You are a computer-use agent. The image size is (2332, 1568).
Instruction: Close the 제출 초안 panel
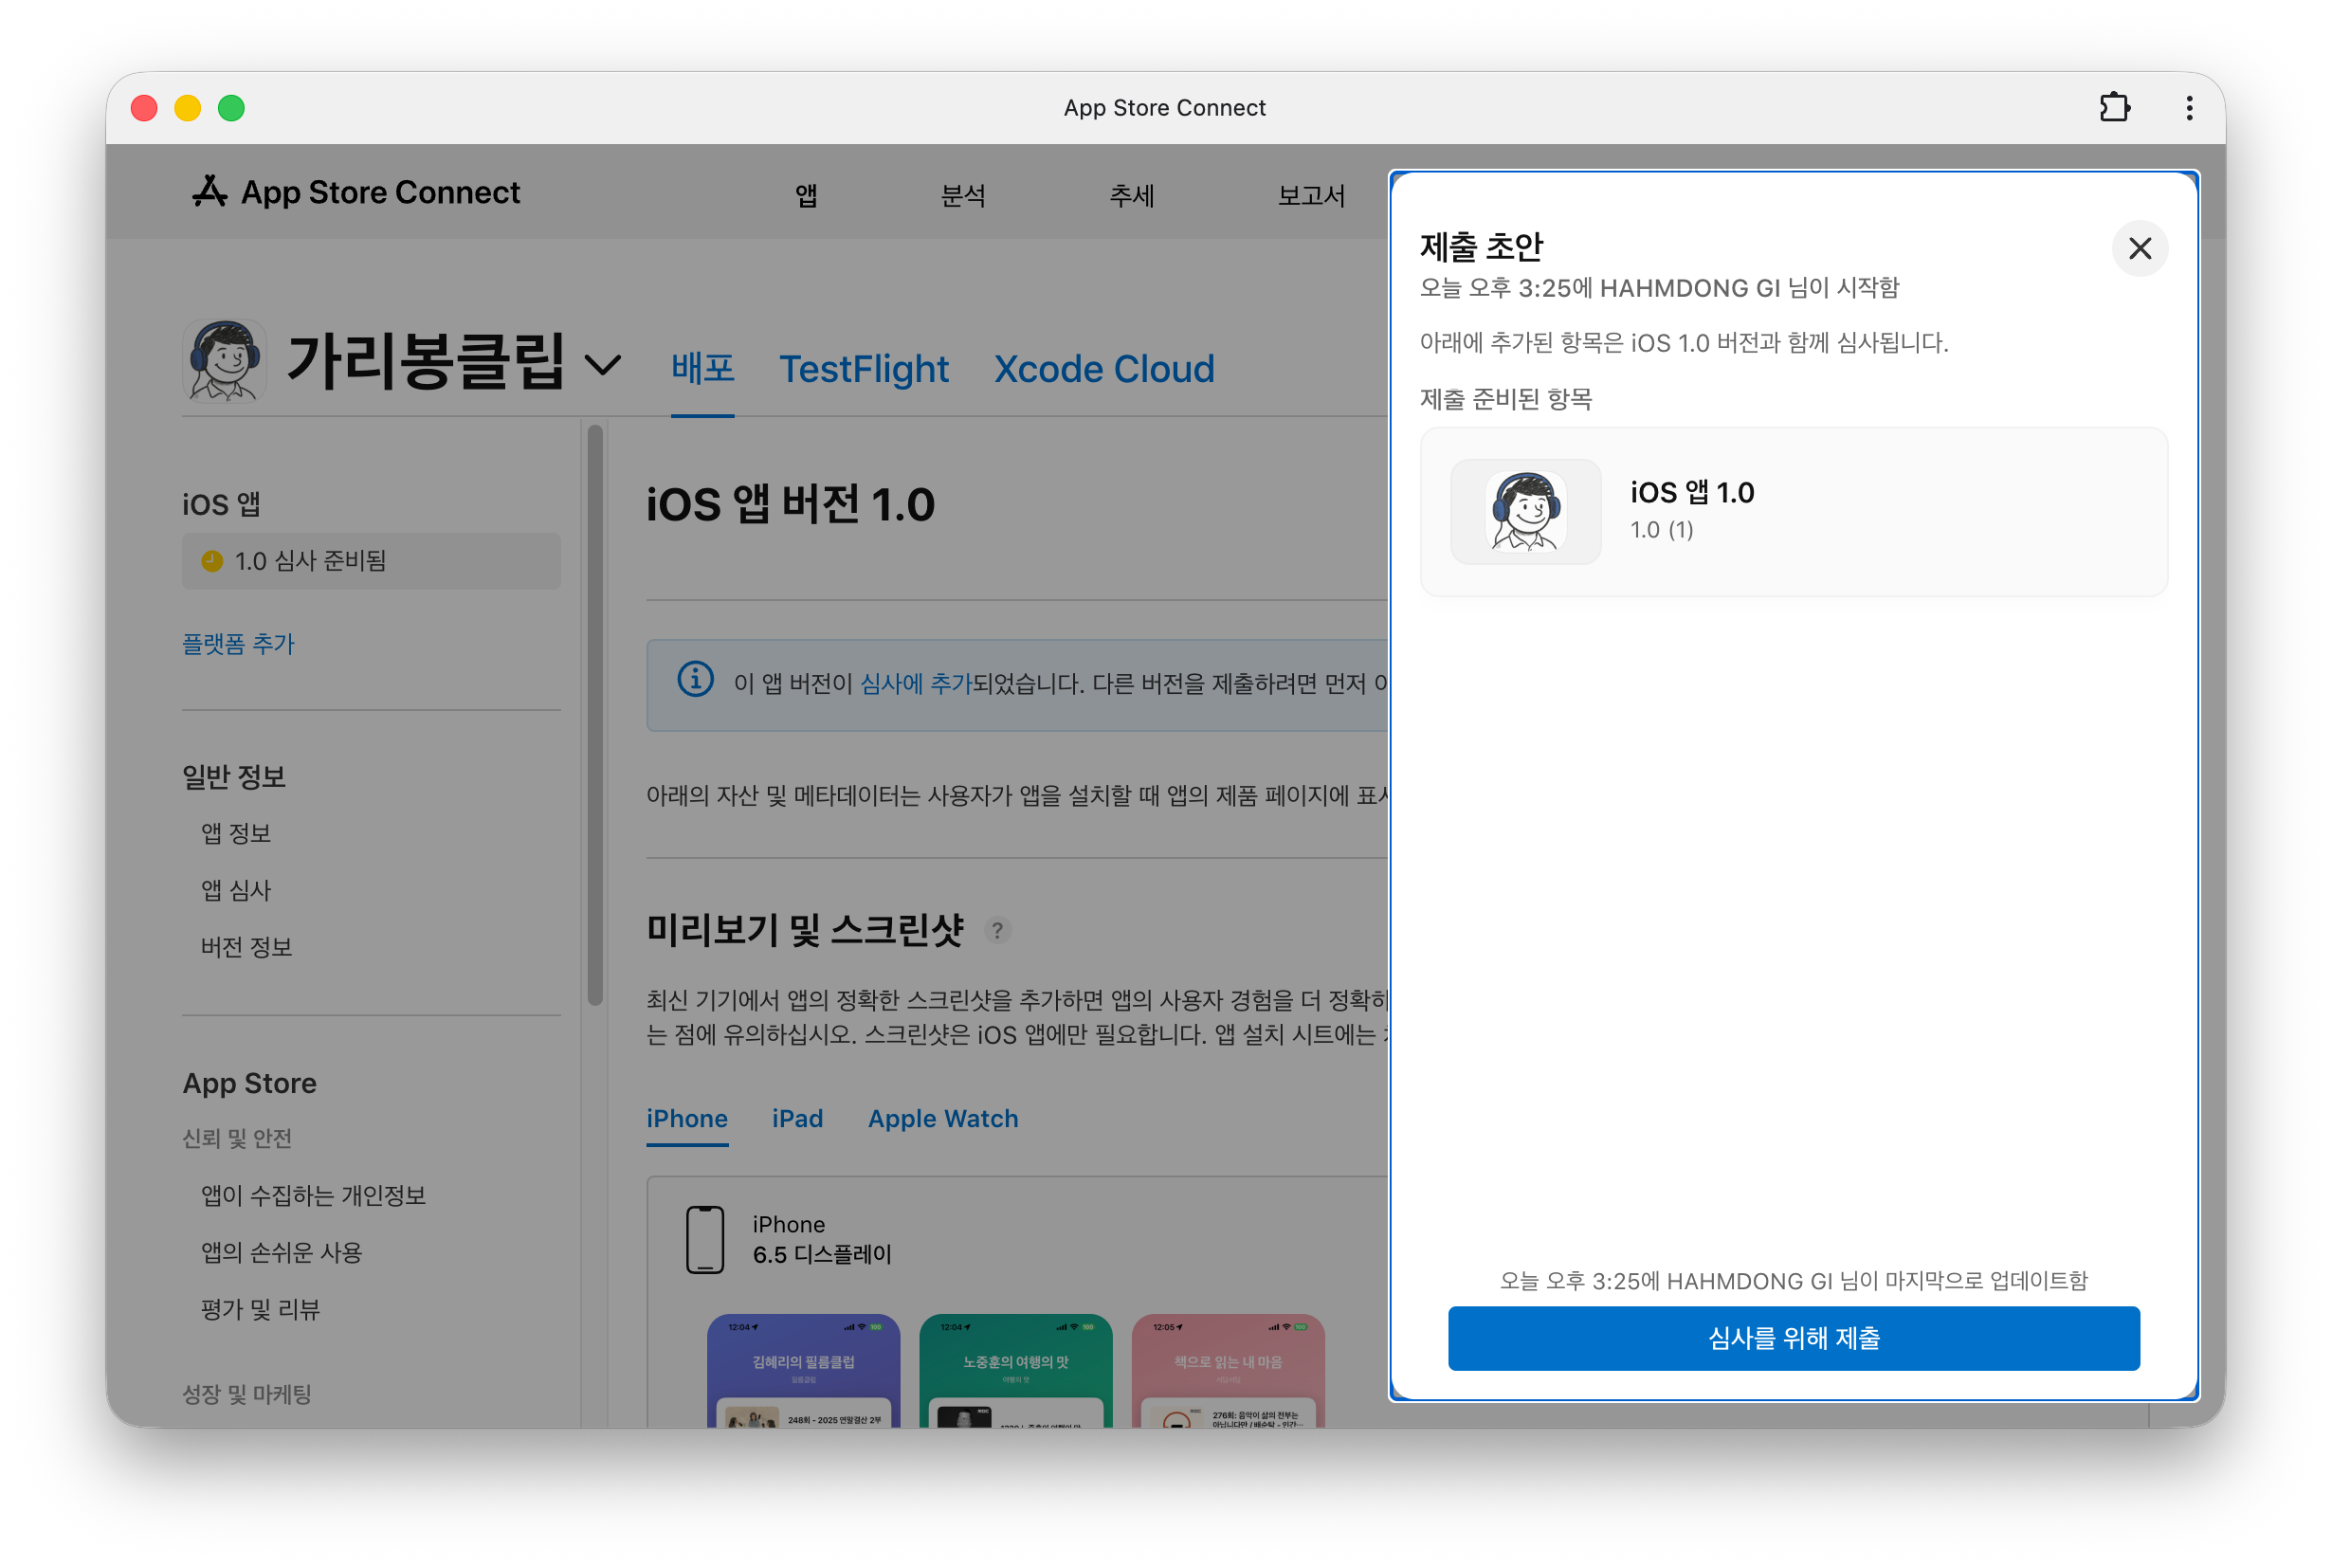point(2139,248)
